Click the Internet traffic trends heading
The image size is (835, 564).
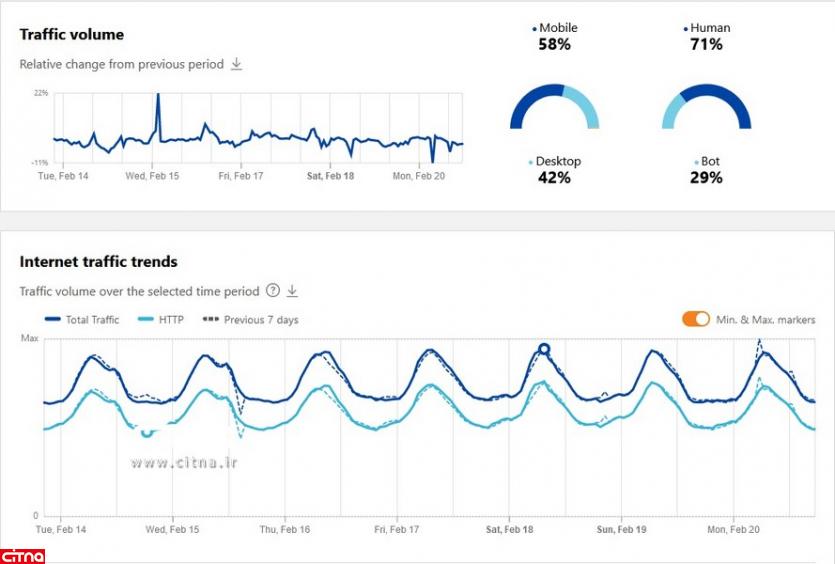98,262
